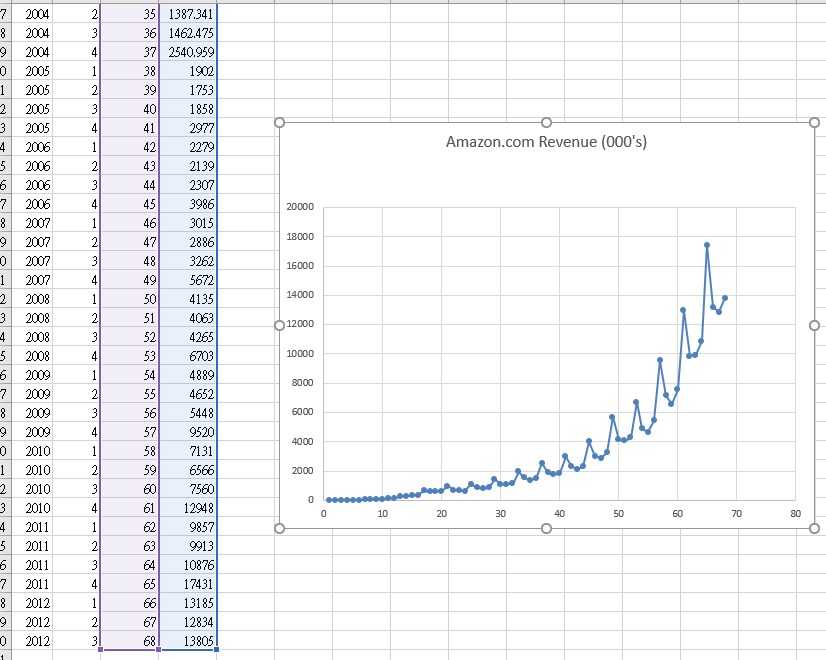Select the last revenue cell 13805

click(x=188, y=641)
